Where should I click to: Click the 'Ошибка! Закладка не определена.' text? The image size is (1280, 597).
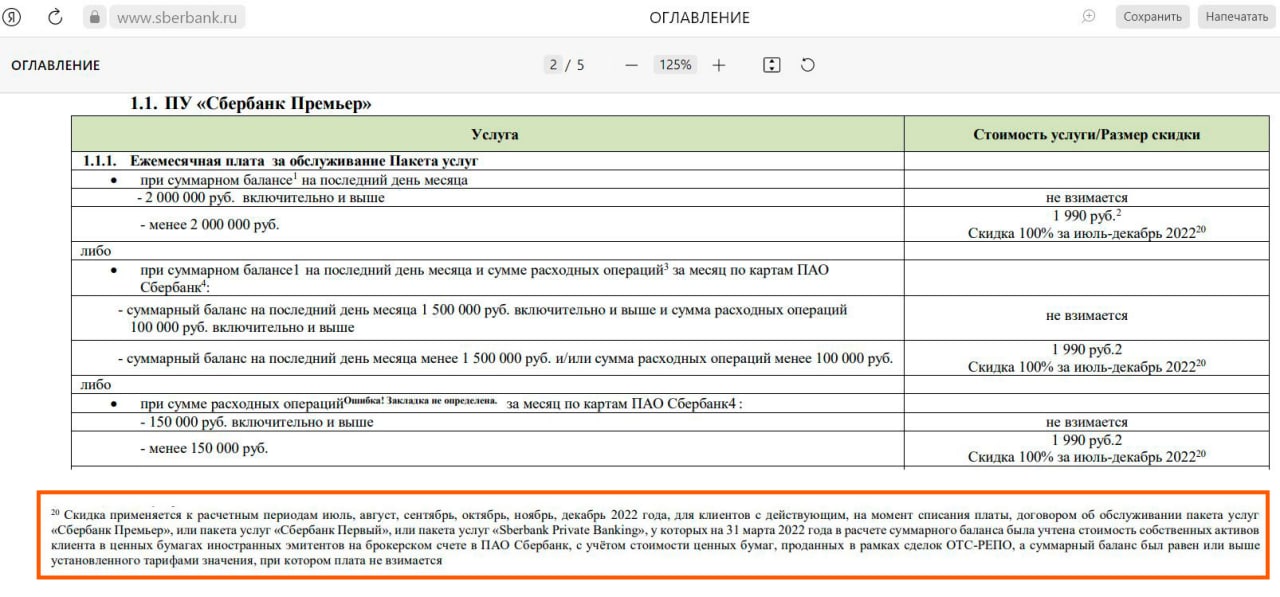point(421,400)
